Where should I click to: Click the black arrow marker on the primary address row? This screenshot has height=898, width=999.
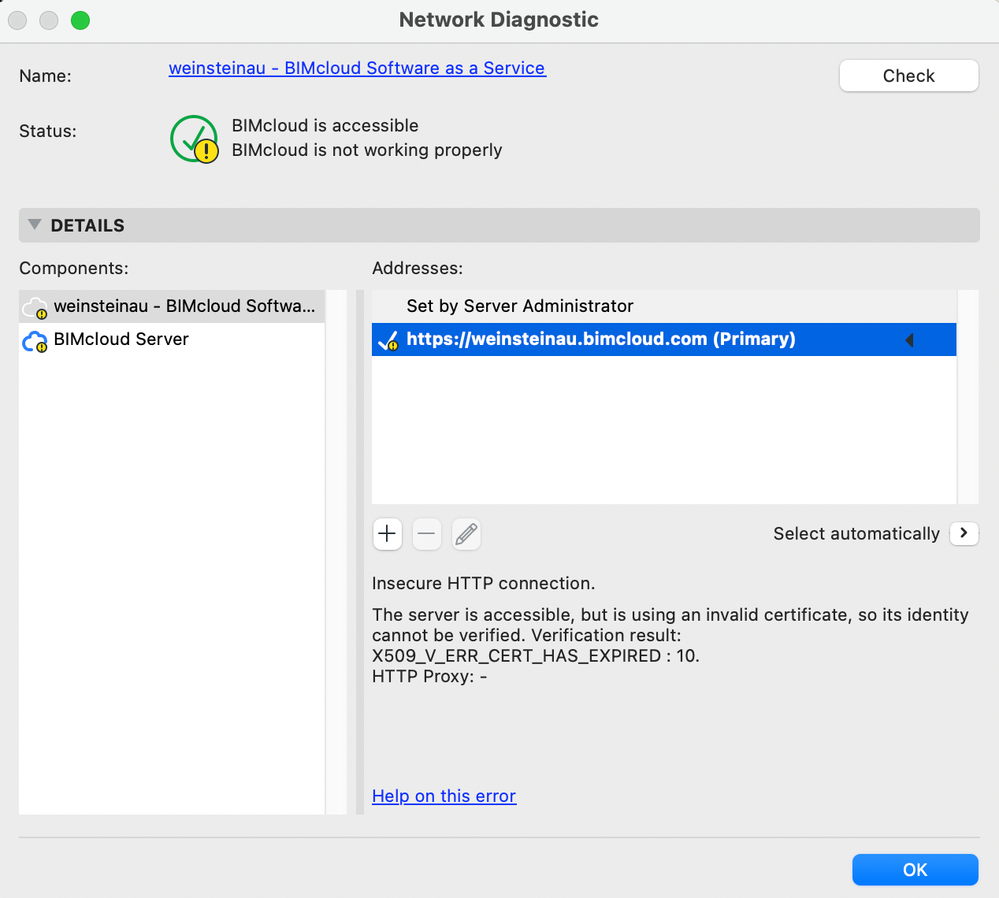tap(909, 340)
